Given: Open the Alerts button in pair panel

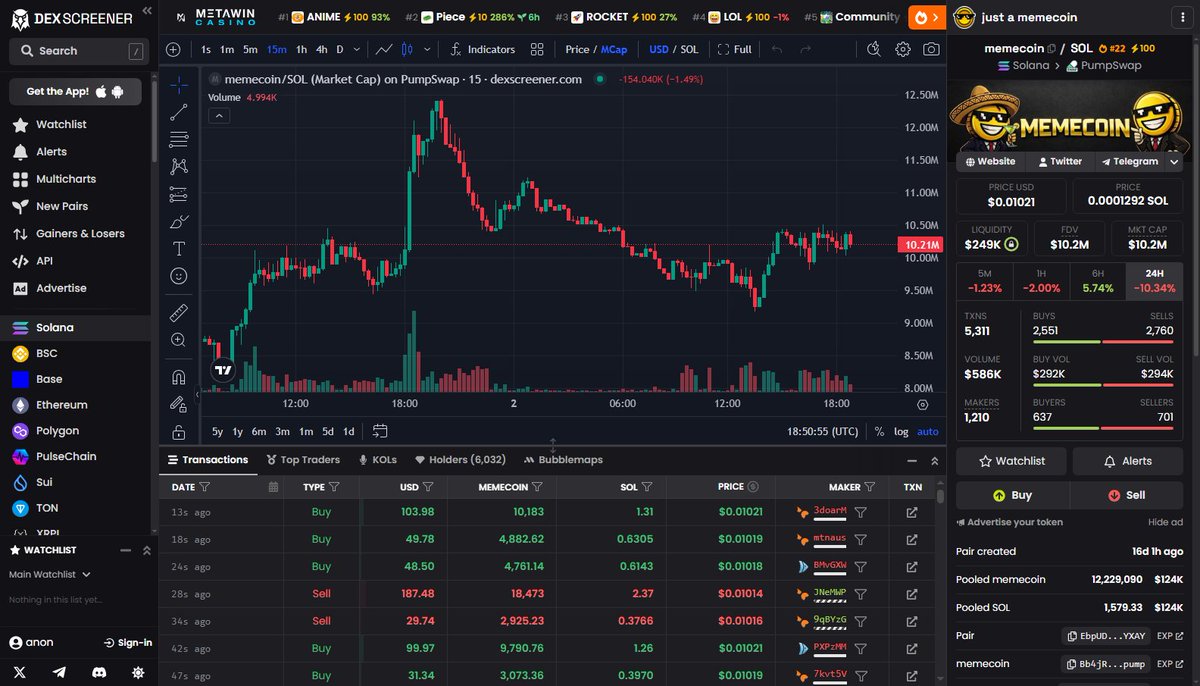Looking at the screenshot, I should (1127, 461).
